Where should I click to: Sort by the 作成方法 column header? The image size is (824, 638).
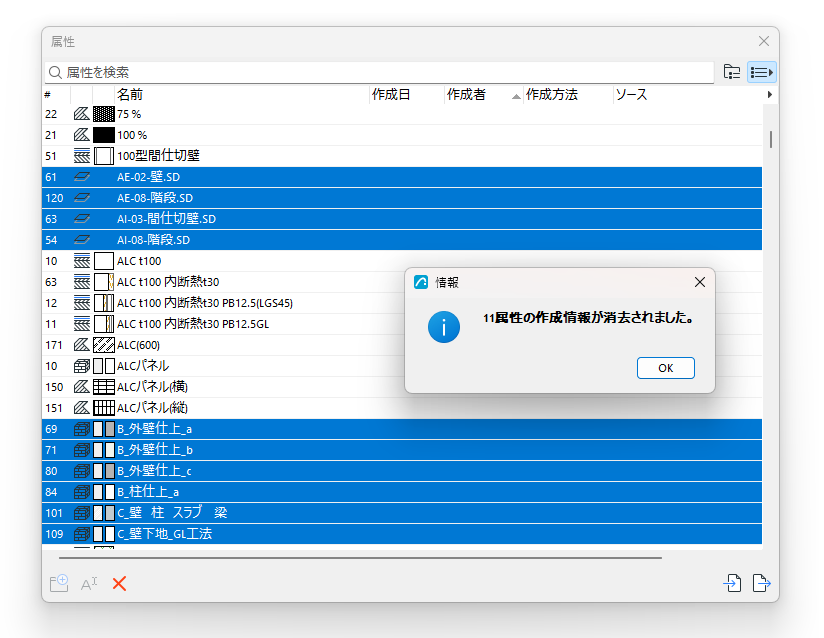(568, 95)
